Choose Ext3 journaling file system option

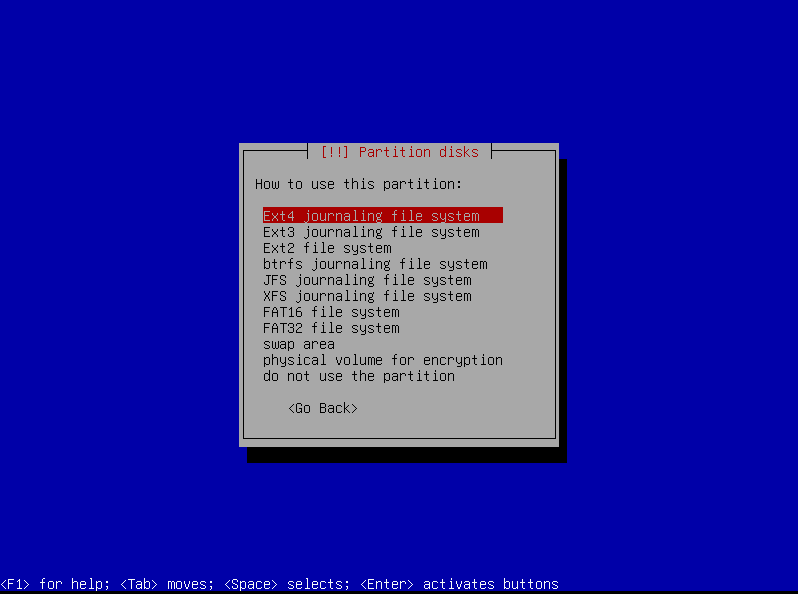[371, 232]
